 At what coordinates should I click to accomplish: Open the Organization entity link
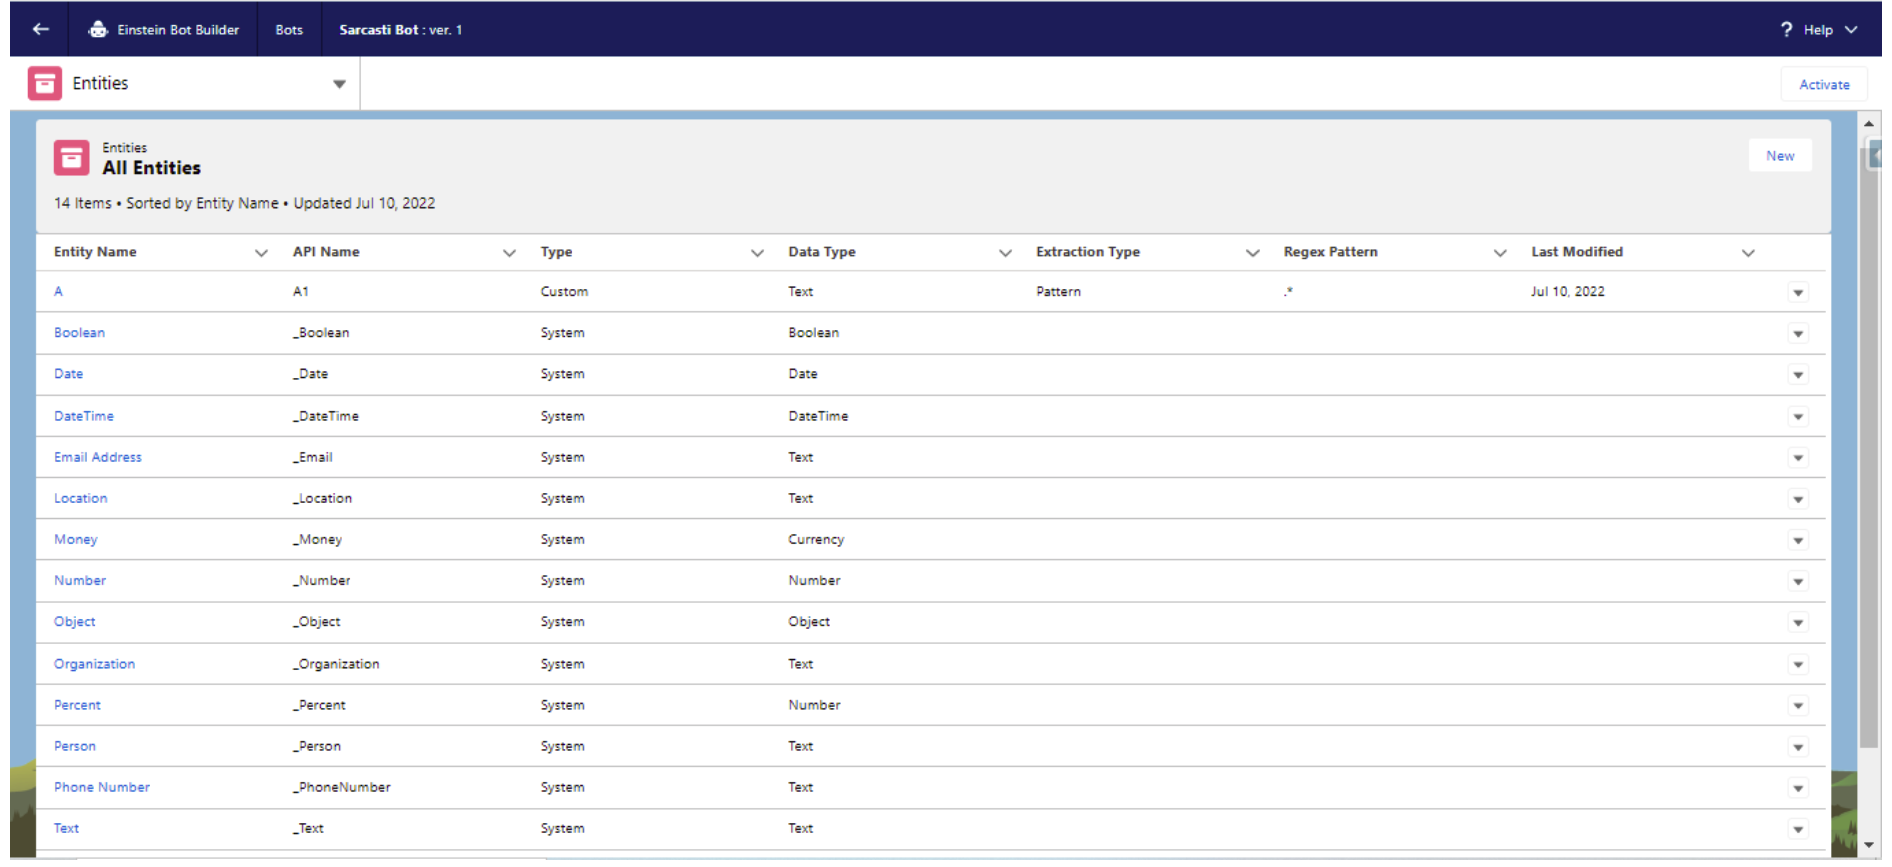pyautogui.click(x=94, y=664)
